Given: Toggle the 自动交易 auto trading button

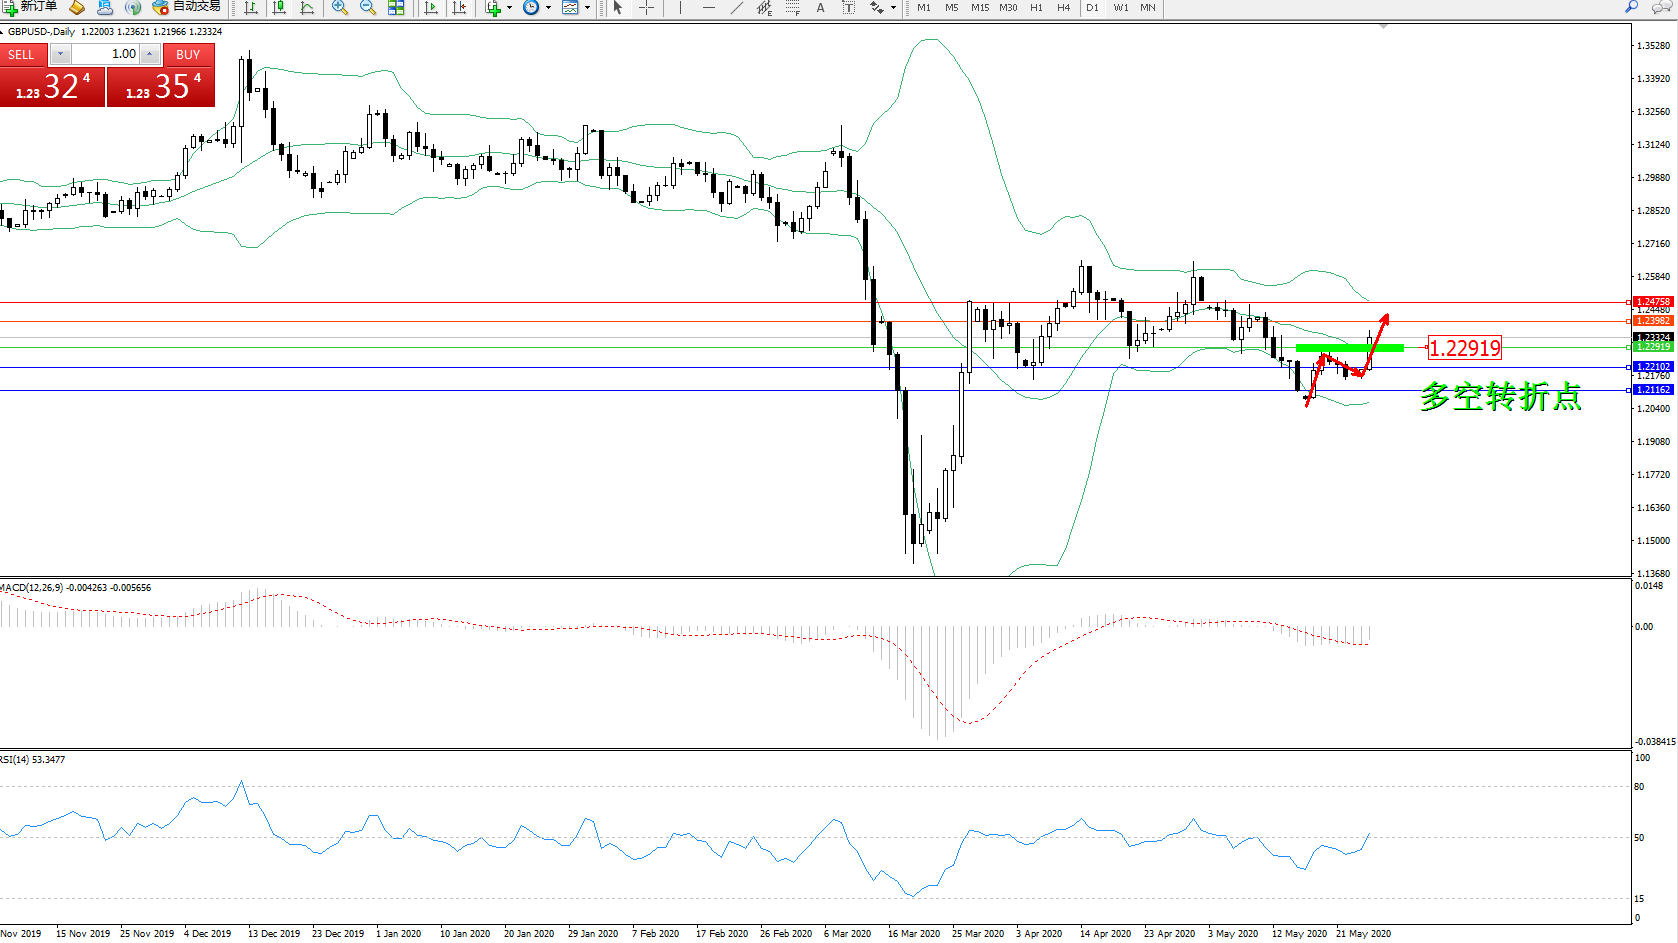Looking at the screenshot, I should (187, 7).
